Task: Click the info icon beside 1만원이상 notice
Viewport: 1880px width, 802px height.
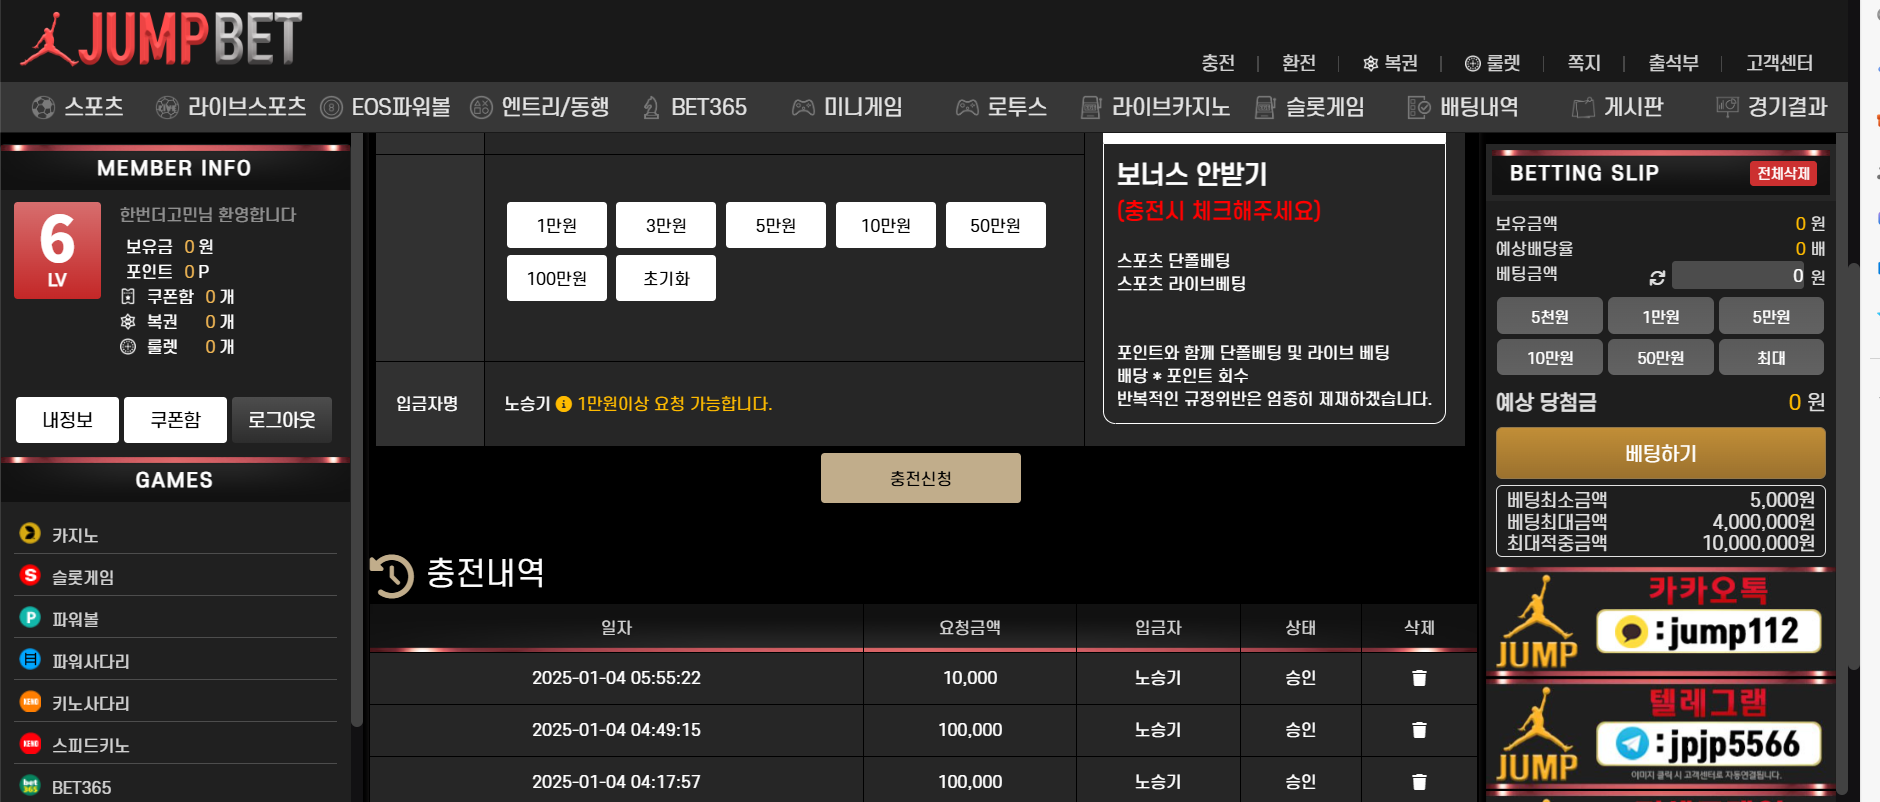Action: [564, 404]
